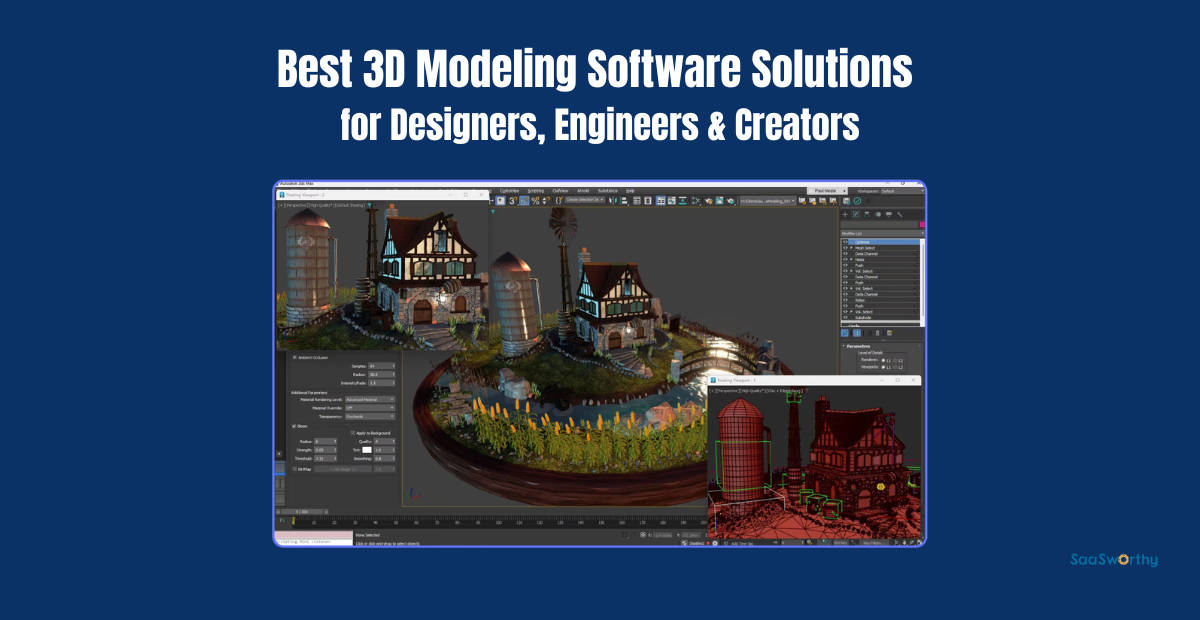Open the render preset name dropdown

point(768,201)
